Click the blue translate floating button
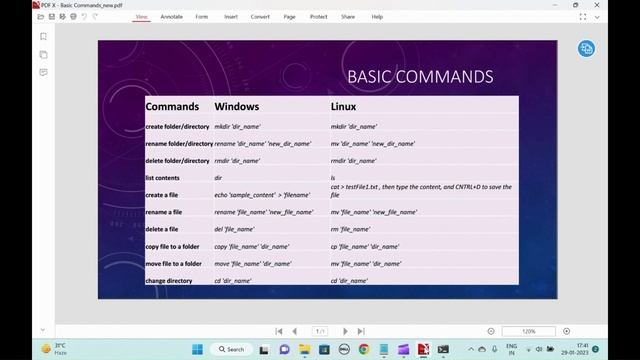The image size is (640, 360). (x=586, y=49)
